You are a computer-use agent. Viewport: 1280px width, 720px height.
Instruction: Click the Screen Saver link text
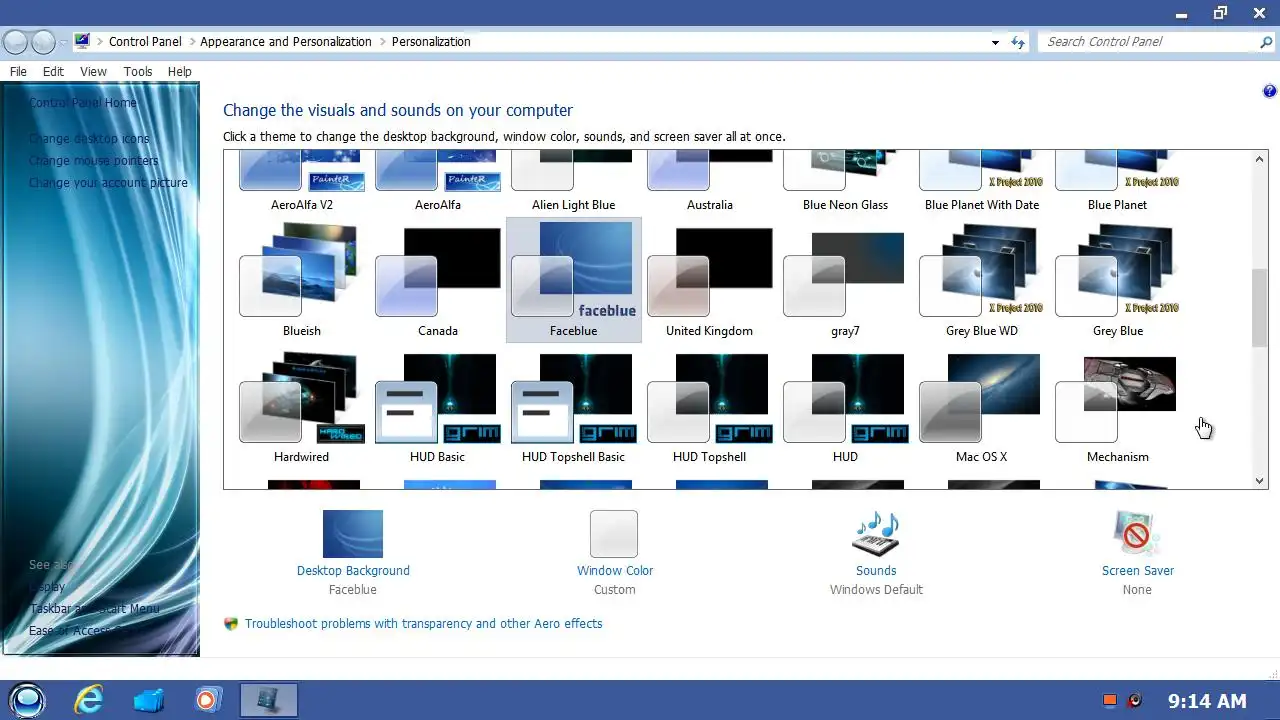tap(1138, 570)
